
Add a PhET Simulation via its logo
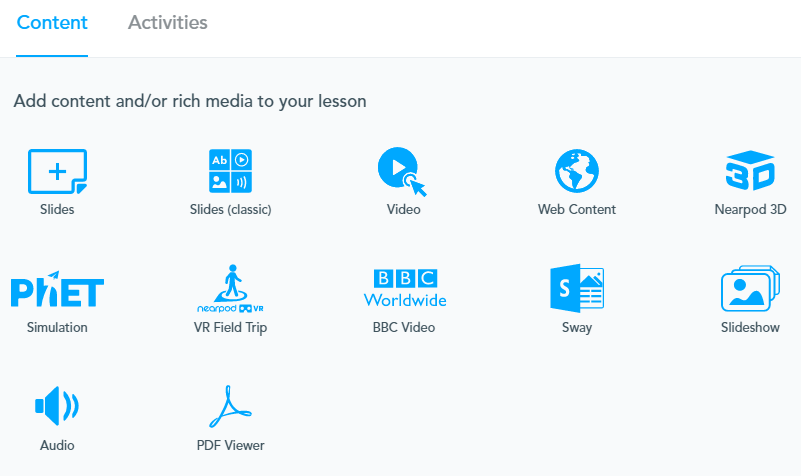[57, 289]
